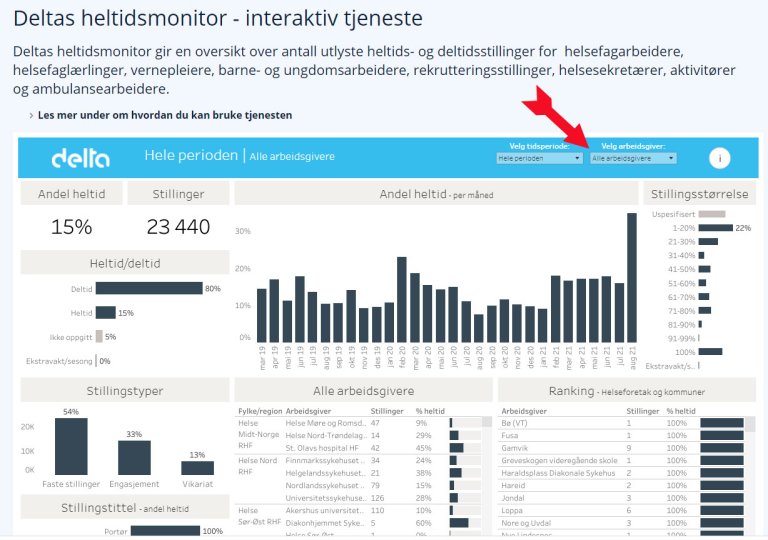768x540 pixels.
Task: Click 'Hareid' in Ranking
Action: point(513,486)
